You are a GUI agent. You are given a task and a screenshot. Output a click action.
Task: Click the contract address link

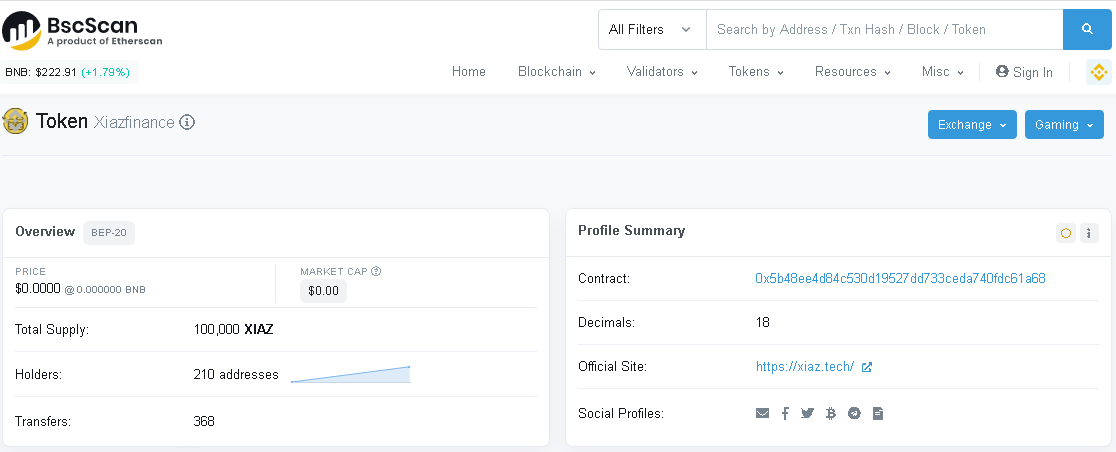point(900,279)
